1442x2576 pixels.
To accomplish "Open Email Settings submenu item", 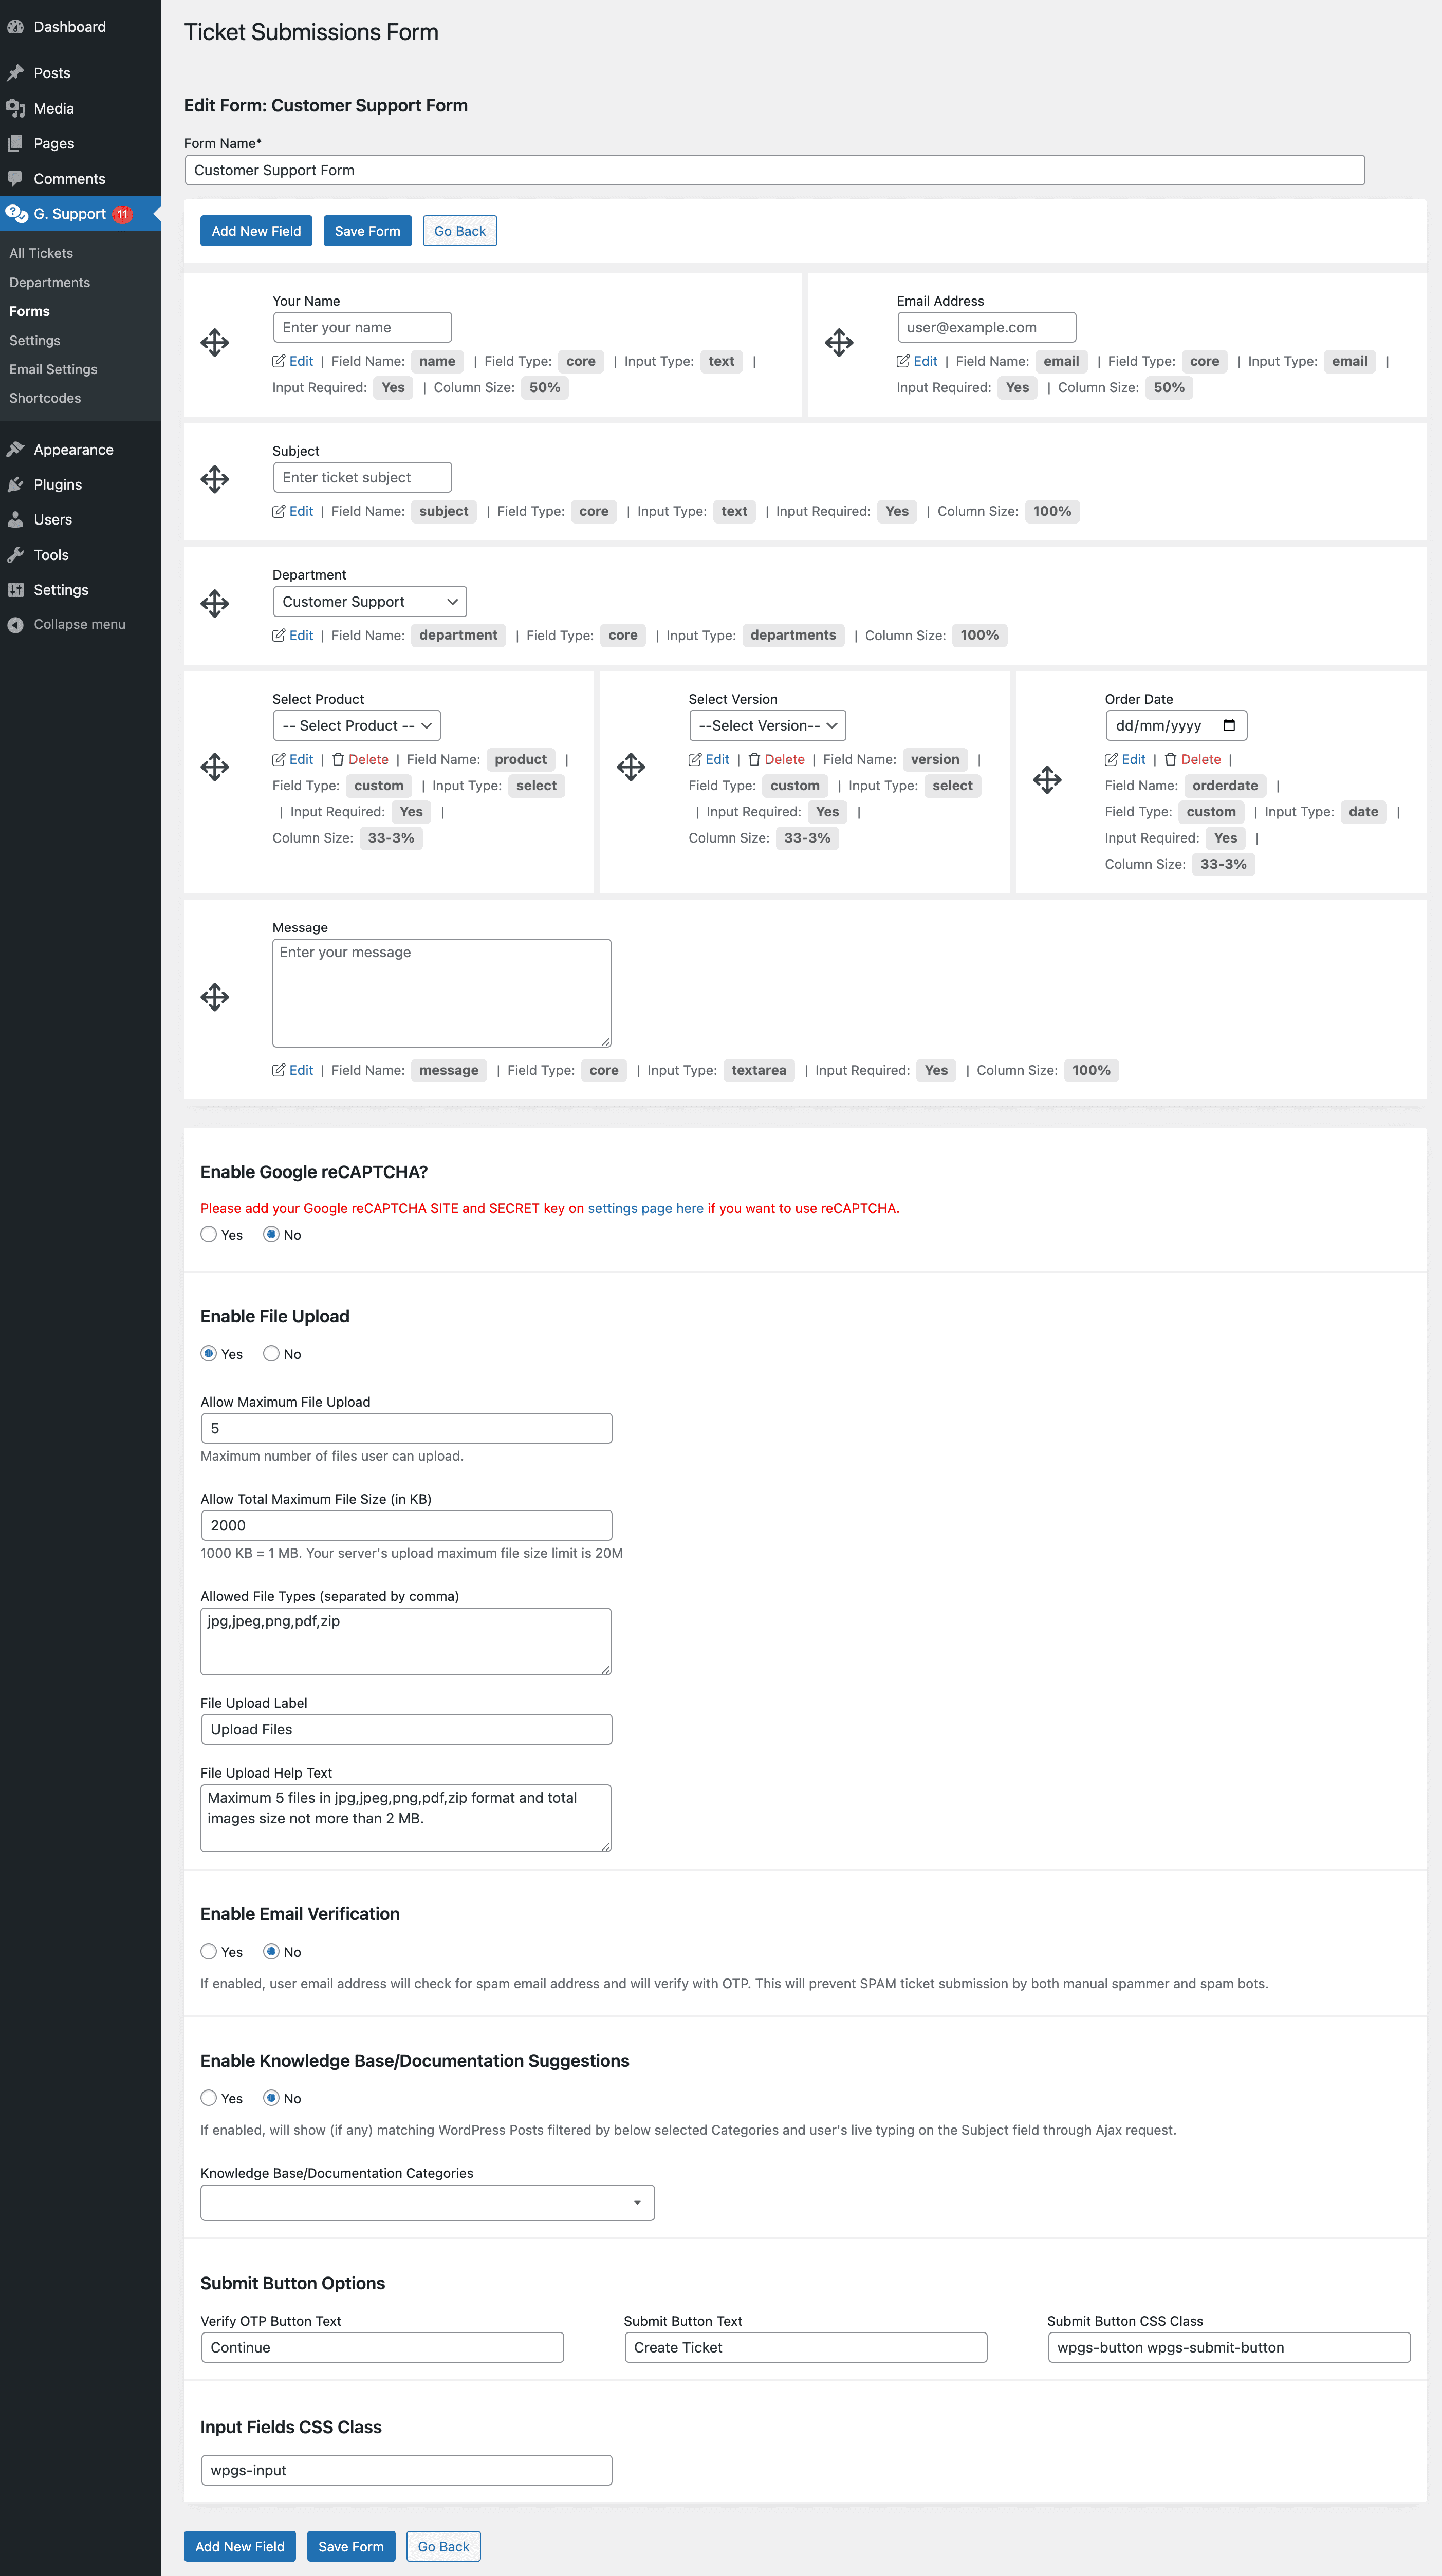I will (x=54, y=369).
